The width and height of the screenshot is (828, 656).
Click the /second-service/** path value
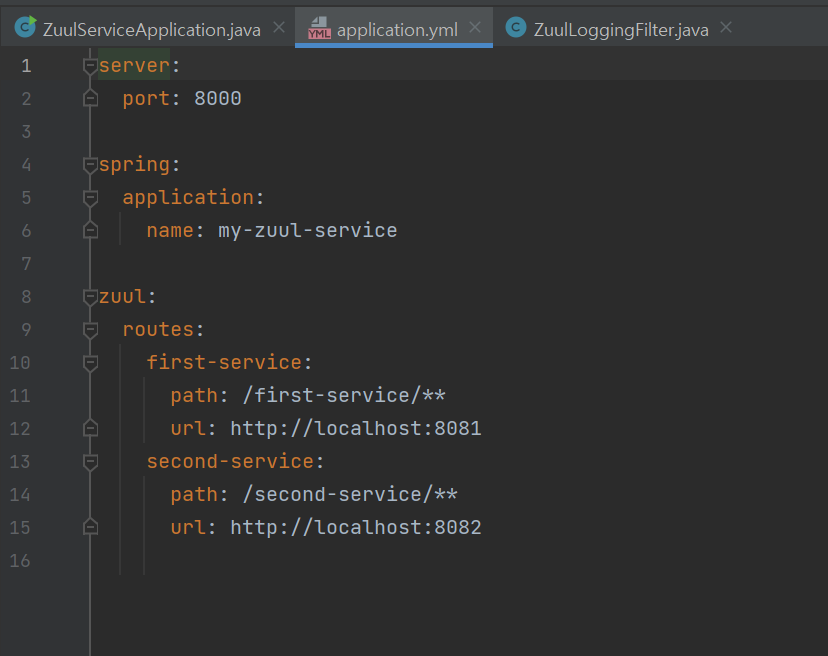(x=350, y=494)
